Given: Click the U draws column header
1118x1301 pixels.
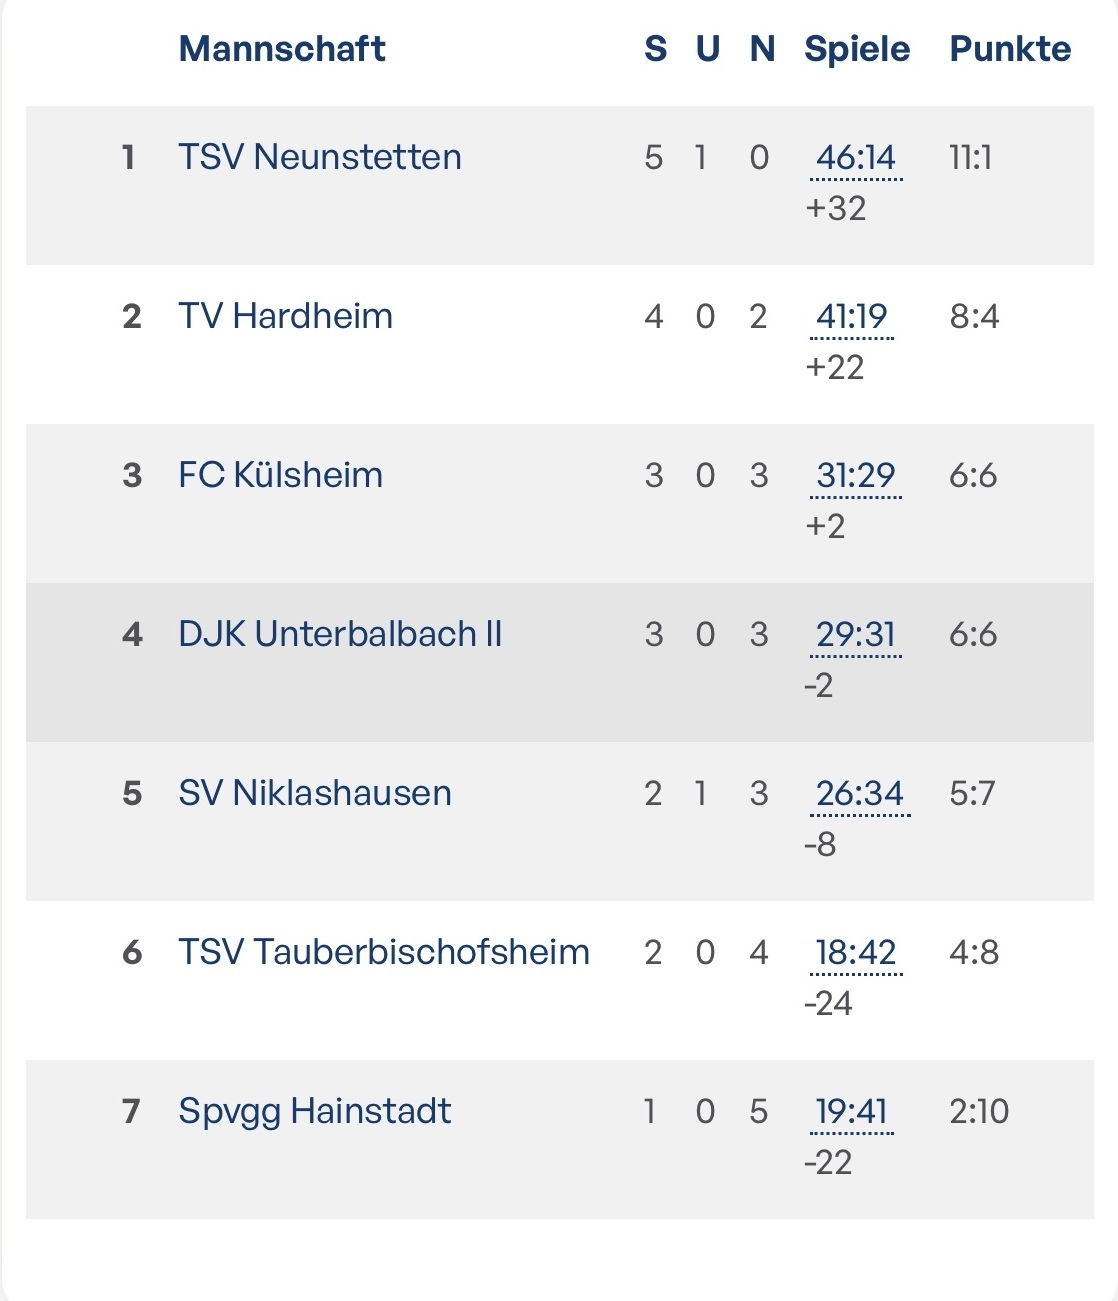Looking at the screenshot, I should (x=708, y=49).
